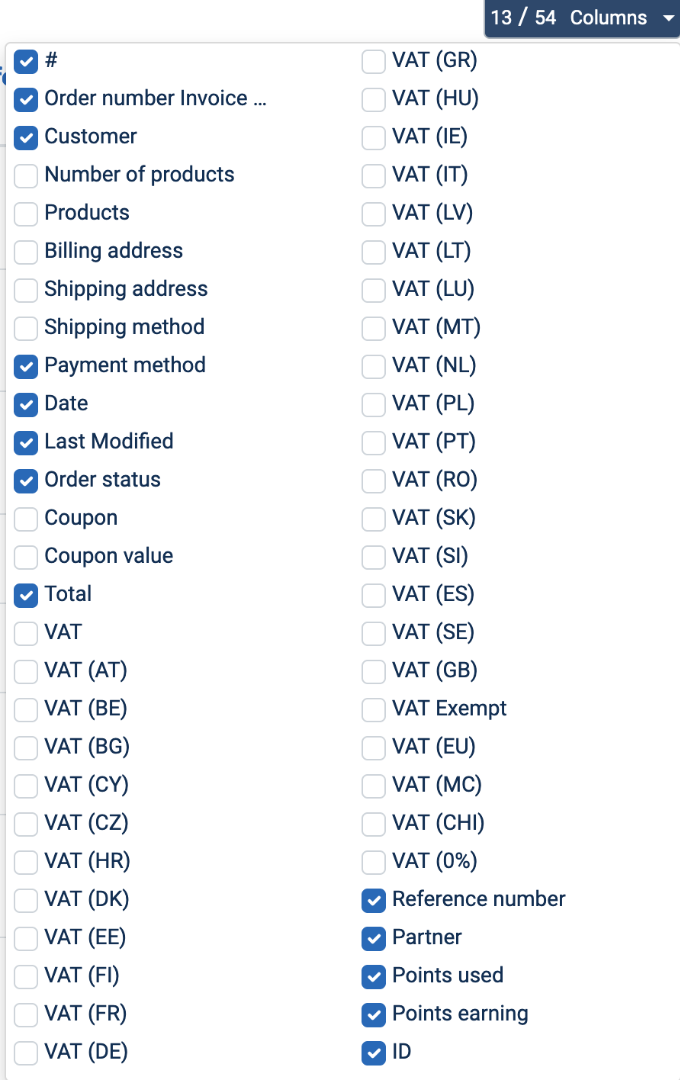Show the Shipping address column

tap(27, 289)
